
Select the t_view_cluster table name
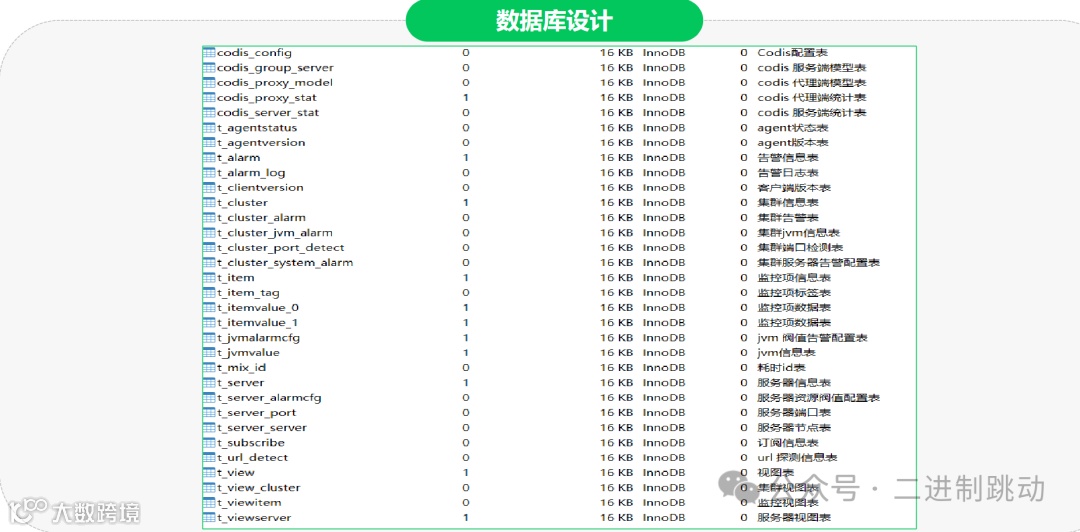point(258,488)
